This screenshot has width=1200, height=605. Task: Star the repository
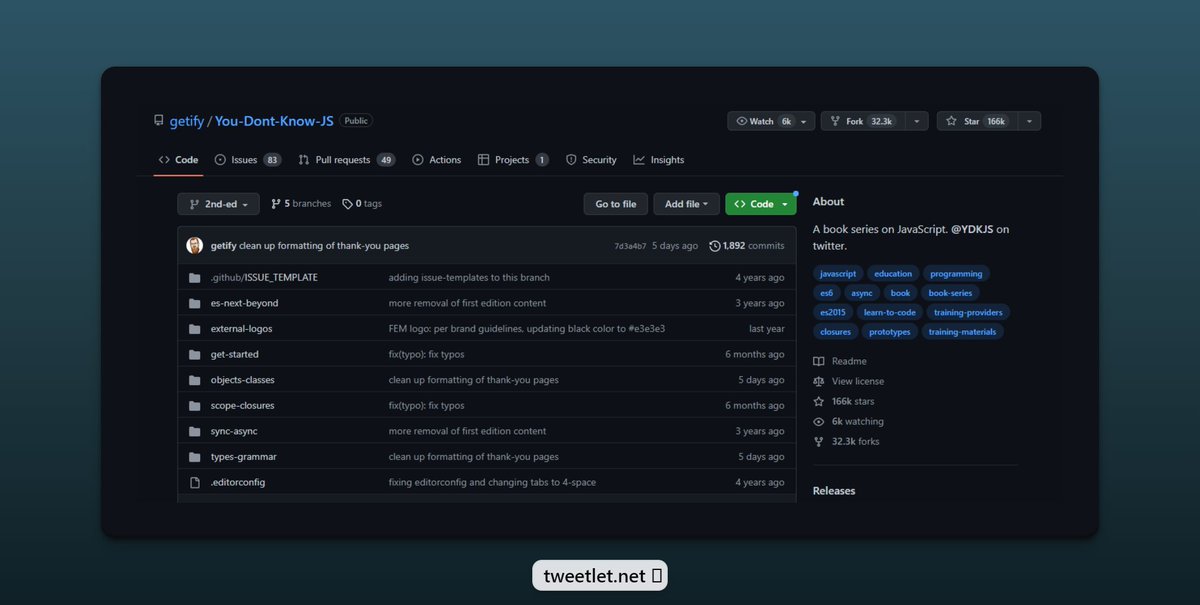[x=972, y=120]
